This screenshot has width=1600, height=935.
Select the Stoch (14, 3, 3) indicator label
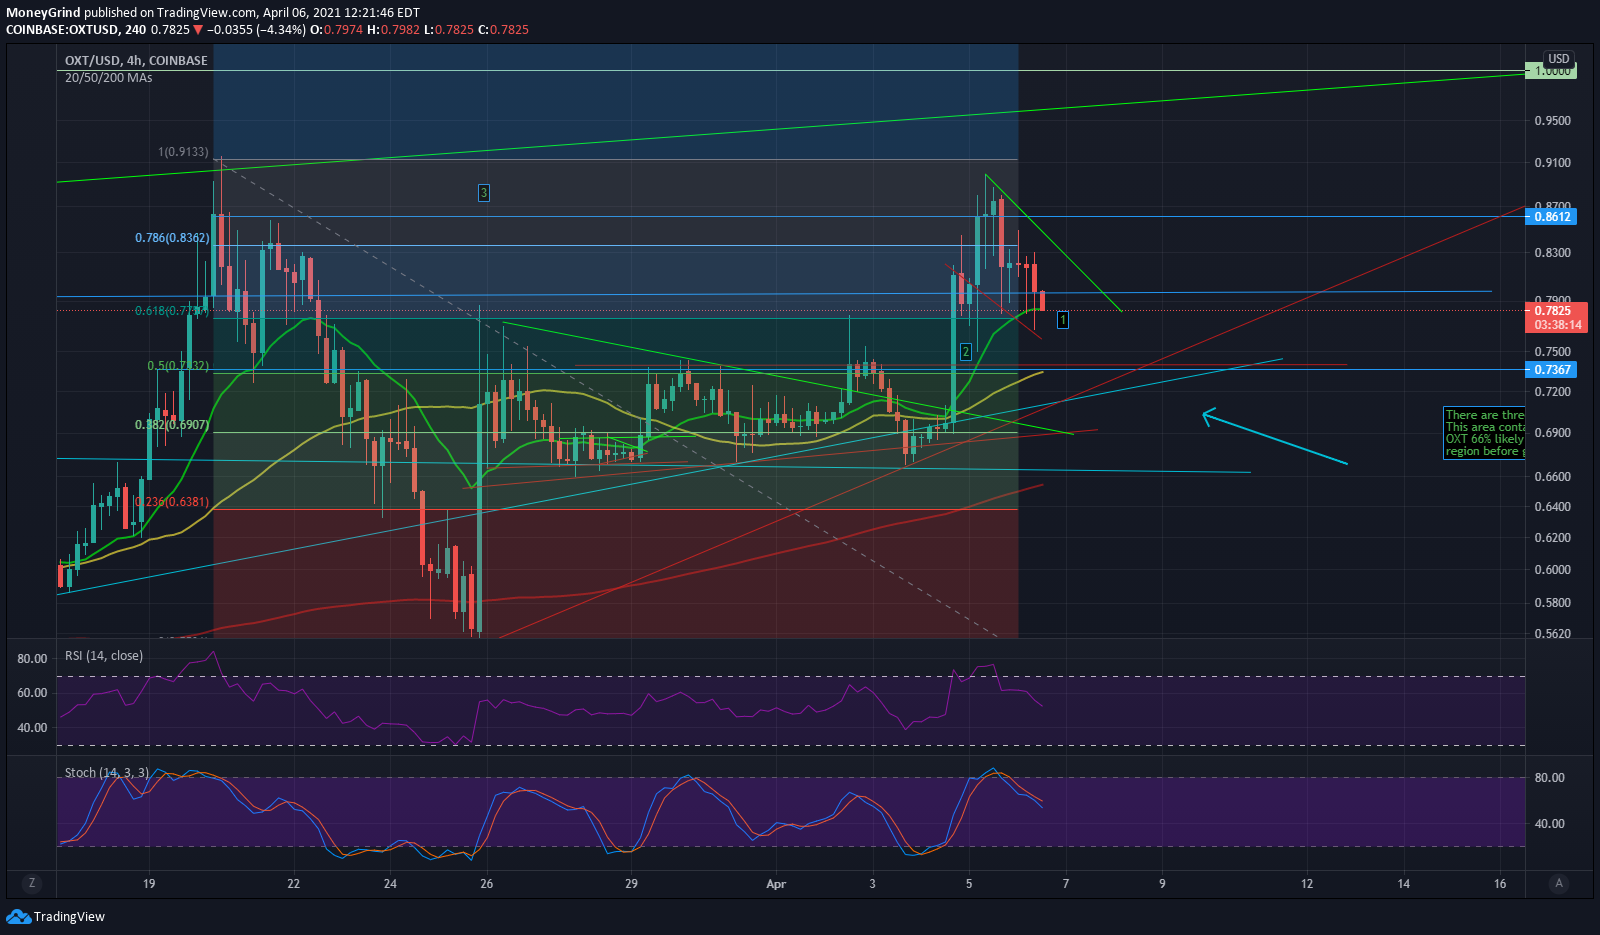pos(107,772)
